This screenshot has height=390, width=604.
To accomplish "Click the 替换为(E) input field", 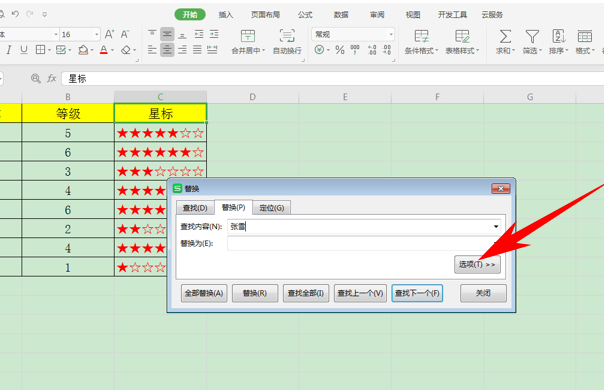I will pos(364,244).
